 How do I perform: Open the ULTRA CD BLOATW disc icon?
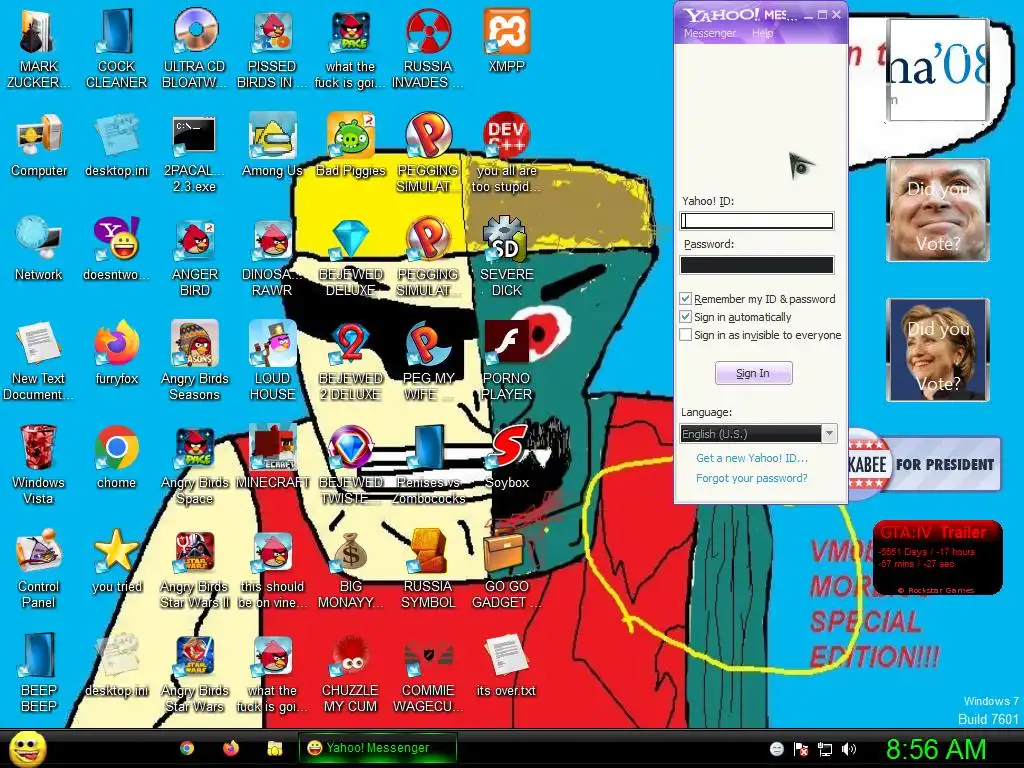[x=195, y=31]
